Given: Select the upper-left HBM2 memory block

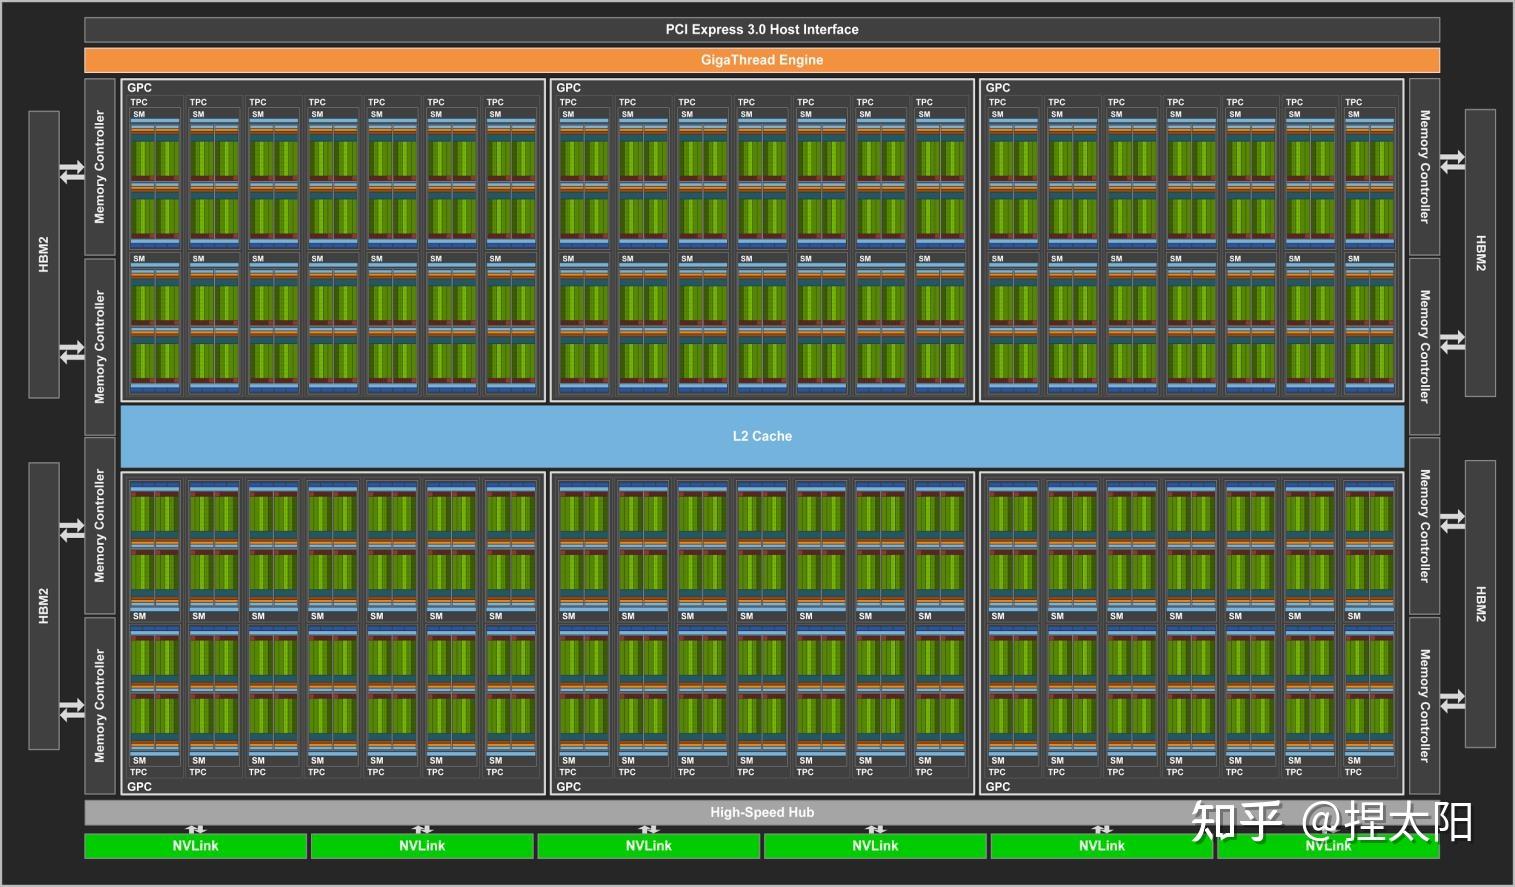Looking at the screenshot, I should click(x=44, y=254).
